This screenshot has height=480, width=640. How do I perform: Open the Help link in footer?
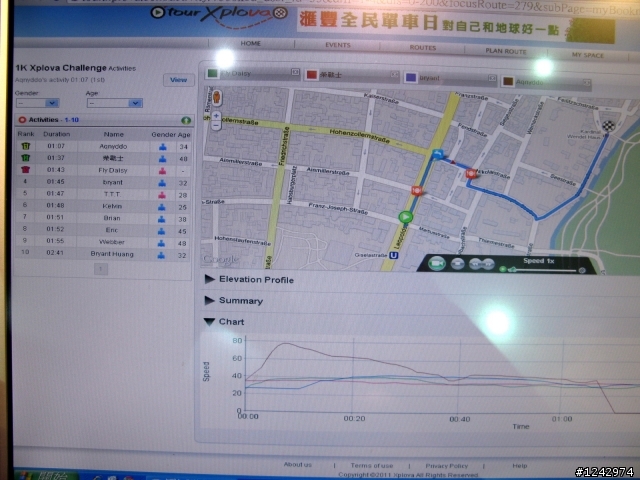(520, 466)
